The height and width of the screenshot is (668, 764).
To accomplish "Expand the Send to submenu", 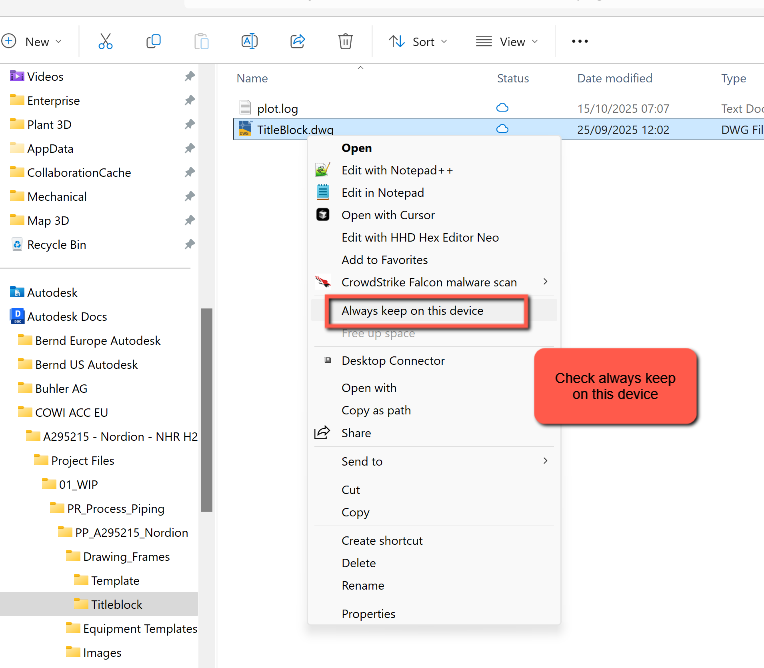I will 434,461.
